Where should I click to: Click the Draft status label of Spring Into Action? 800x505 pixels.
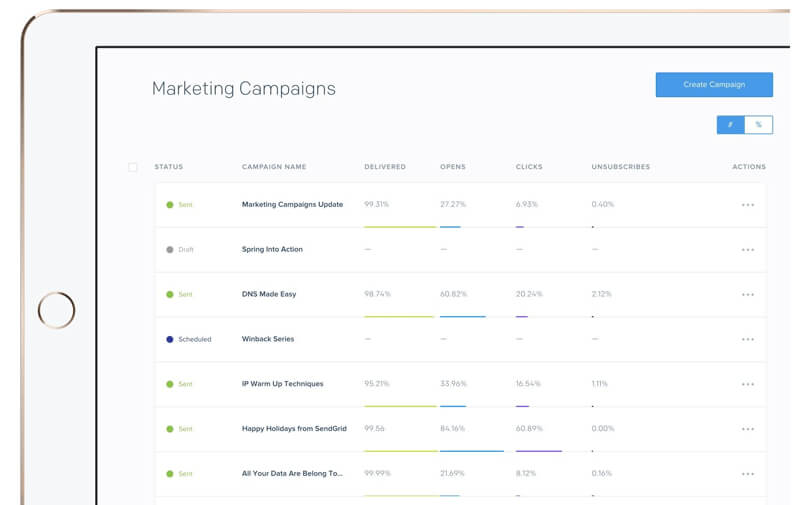pos(186,249)
